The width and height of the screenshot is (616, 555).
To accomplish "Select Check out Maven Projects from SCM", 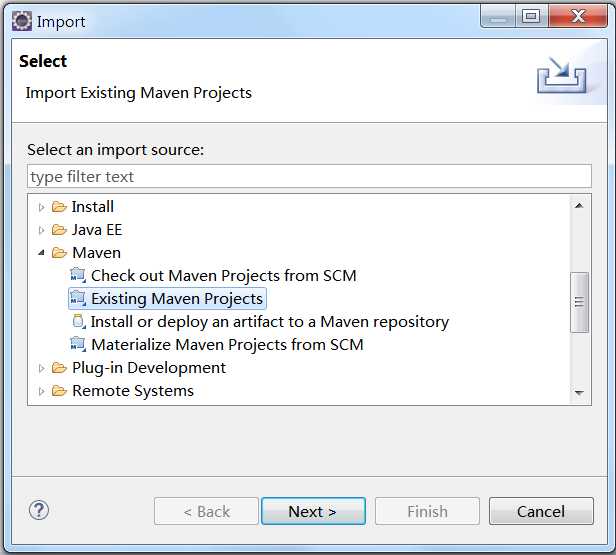I will click(223, 276).
